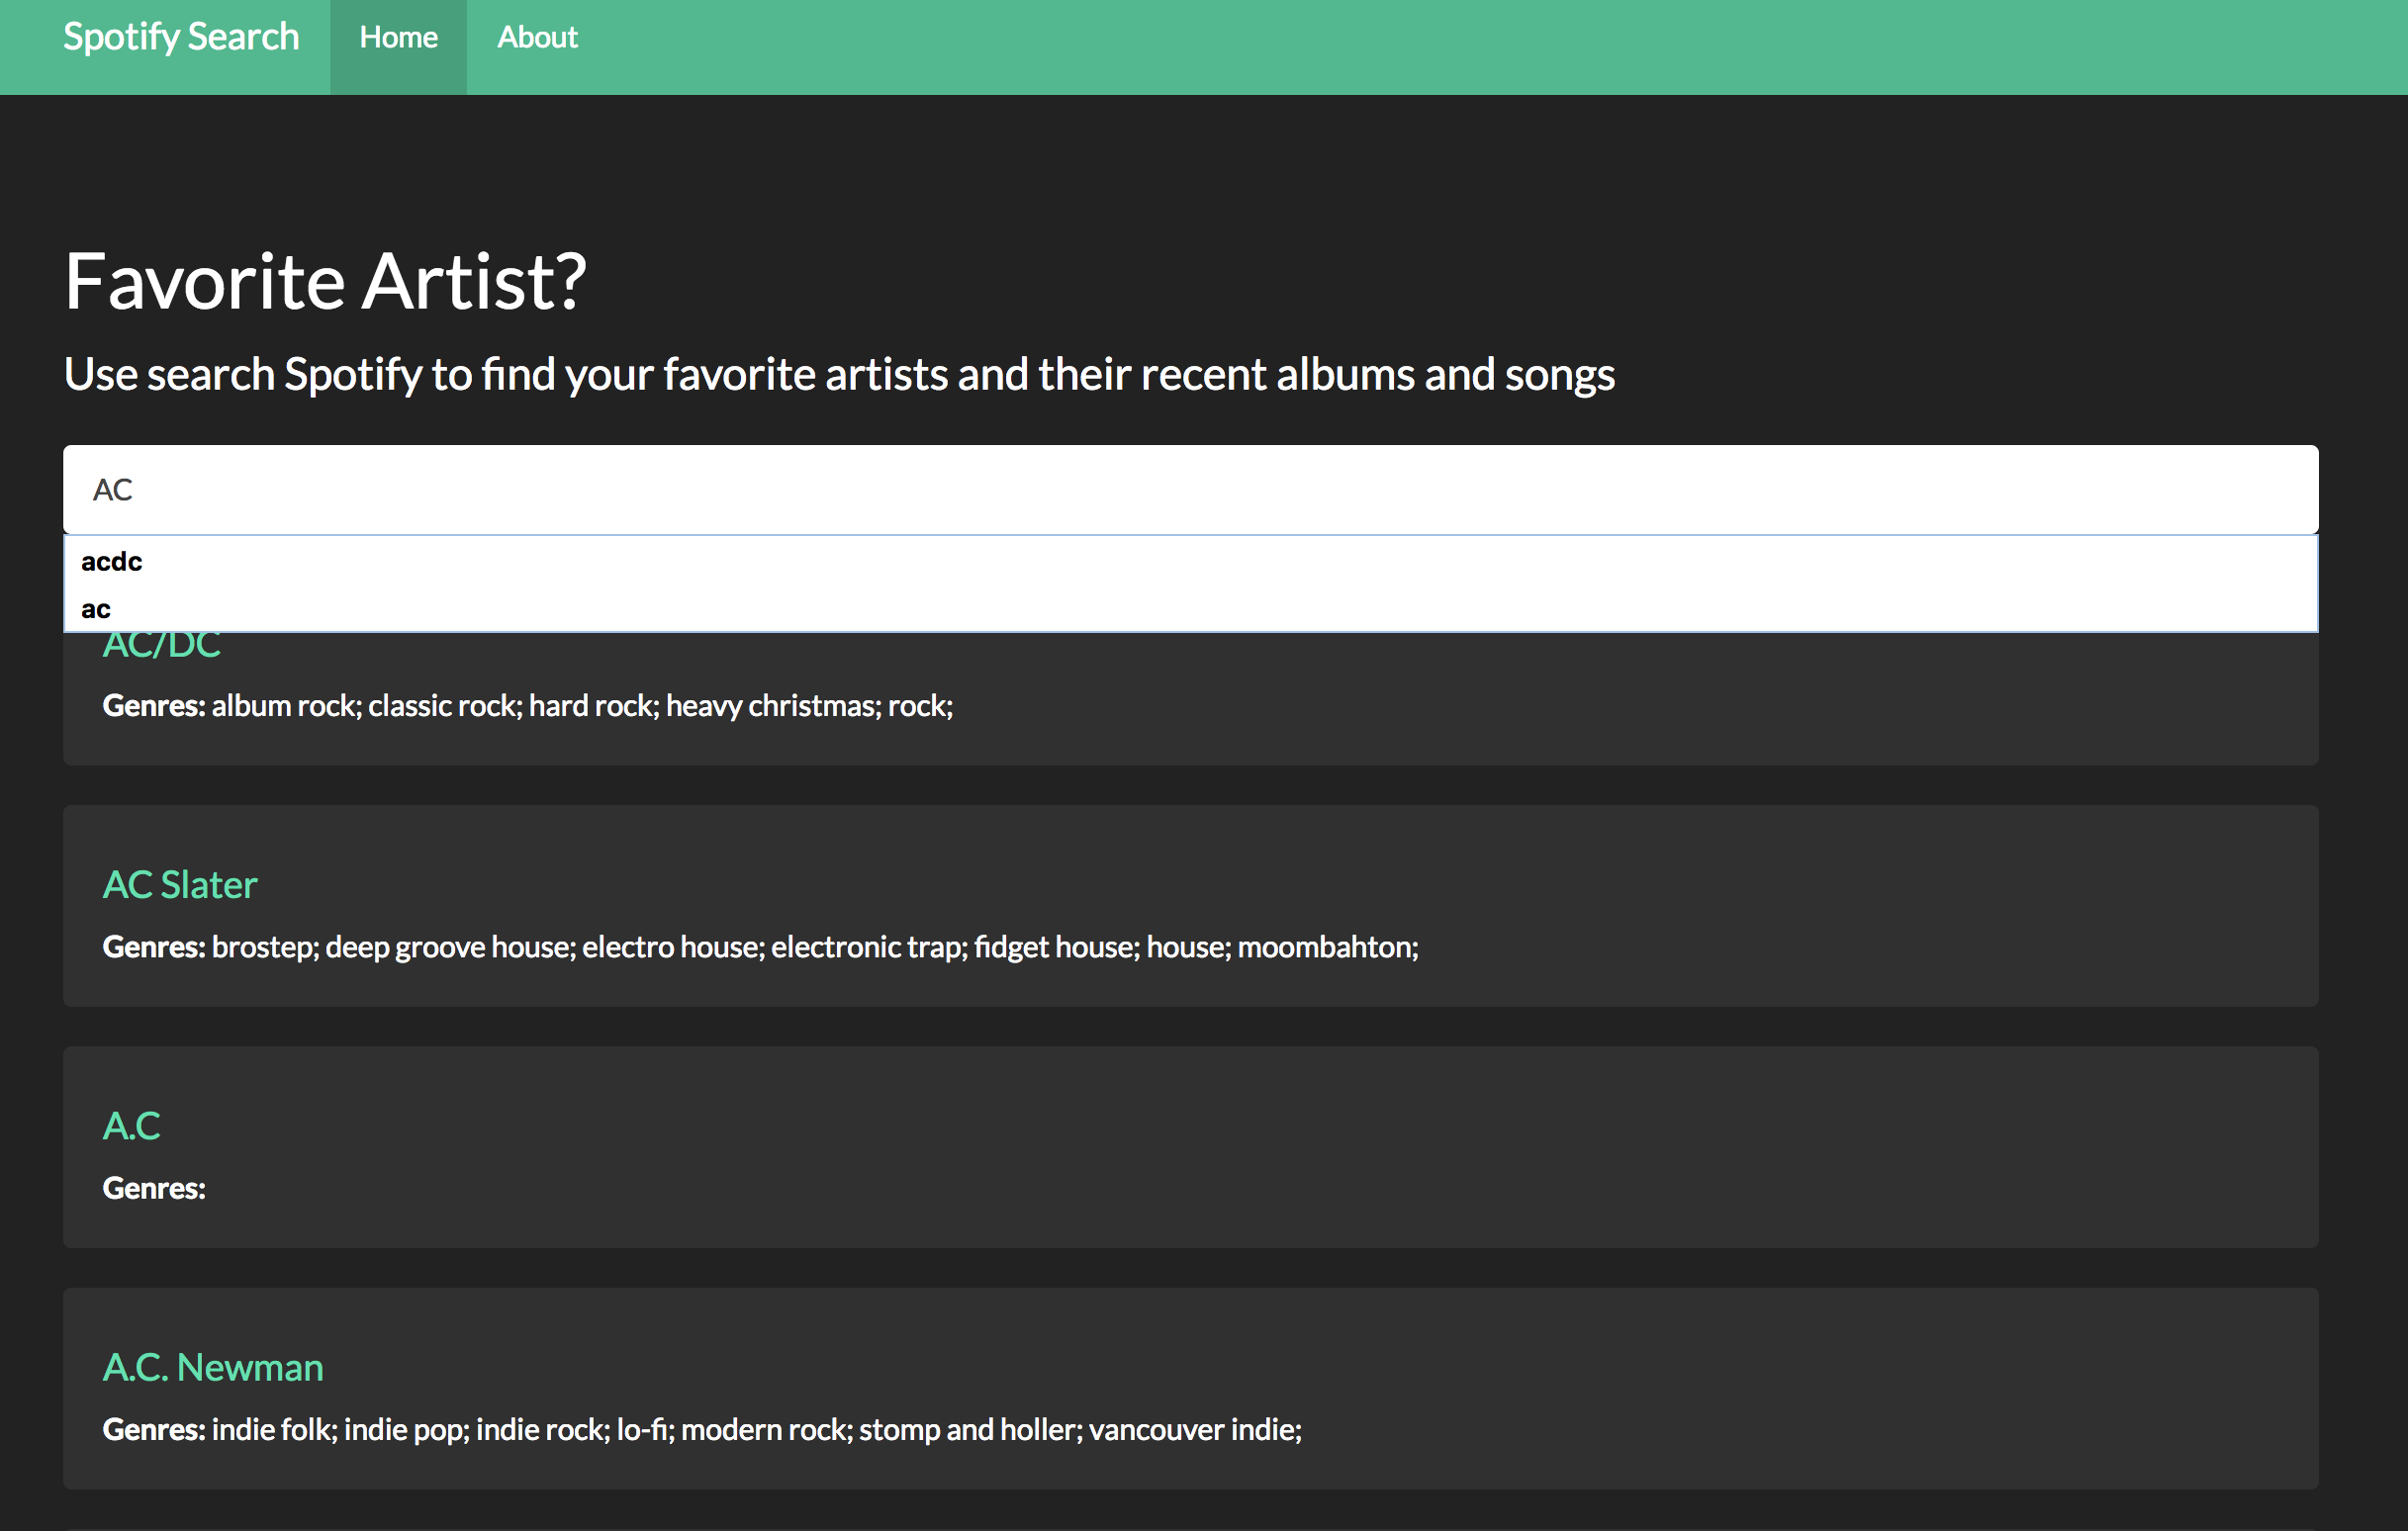The width and height of the screenshot is (2408, 1531).
Task: Click the A.C artist name
Action: coord(131,1126)
